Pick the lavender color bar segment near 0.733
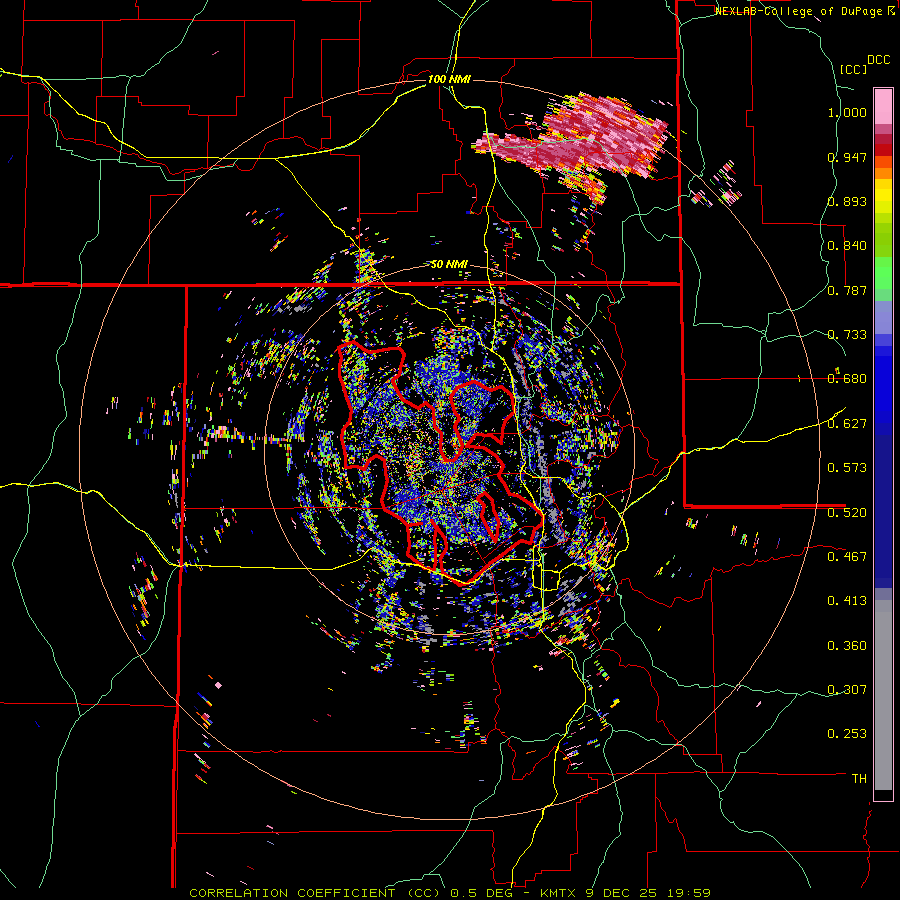Viewport: 900px width, 900px height. click(x=883, y=317)
